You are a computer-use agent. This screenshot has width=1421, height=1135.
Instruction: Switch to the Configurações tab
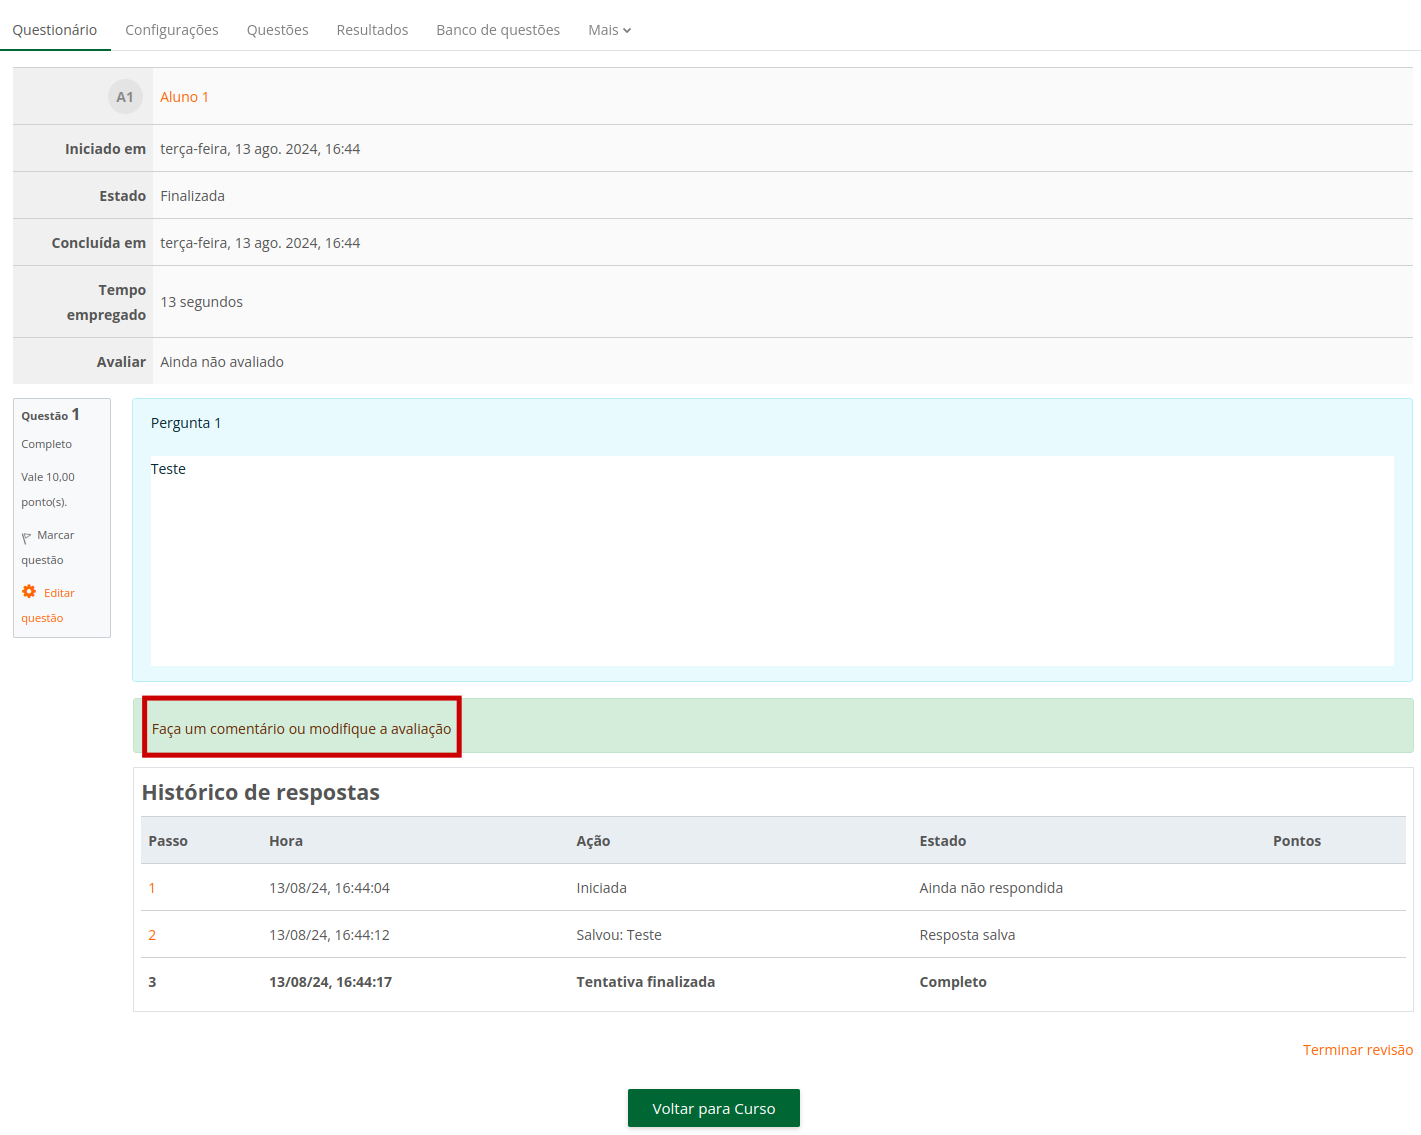172,30
